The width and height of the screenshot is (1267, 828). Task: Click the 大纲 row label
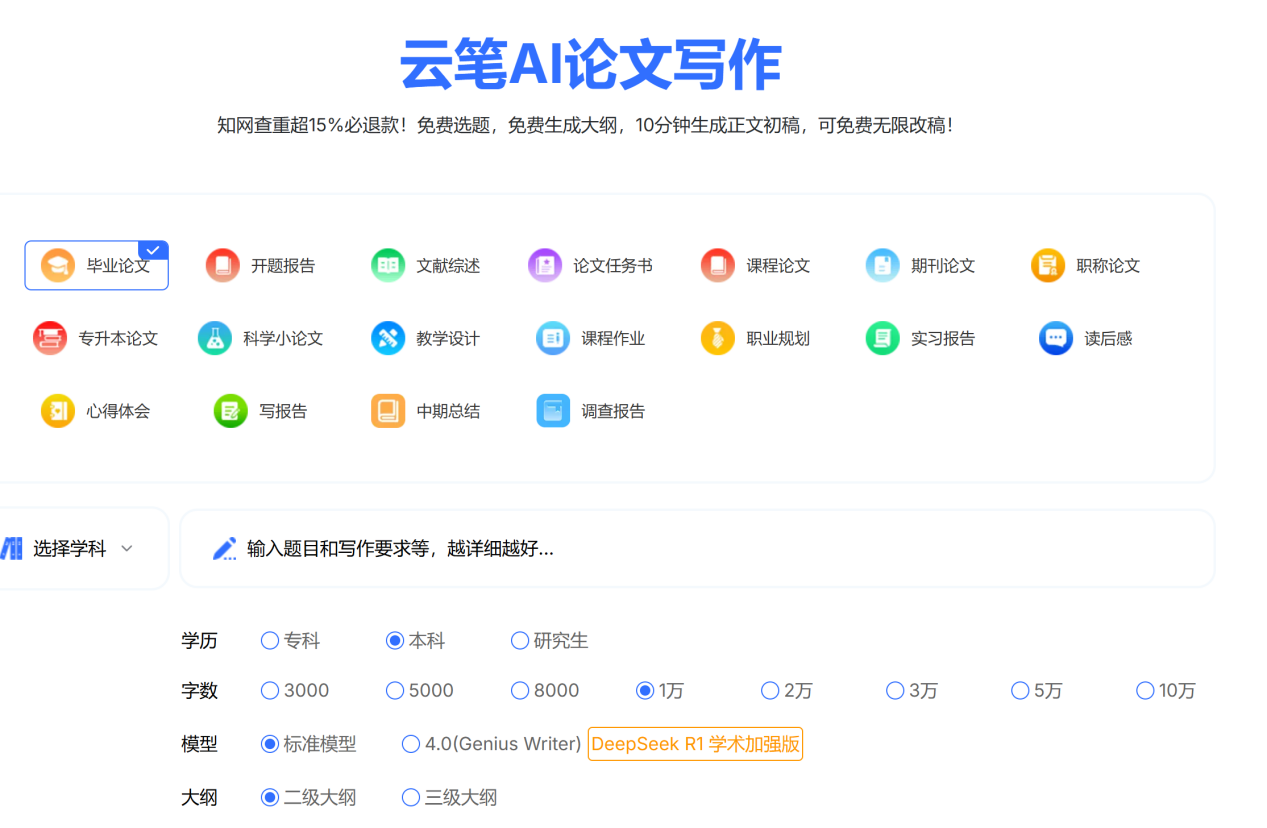click(x=199, y=797)
